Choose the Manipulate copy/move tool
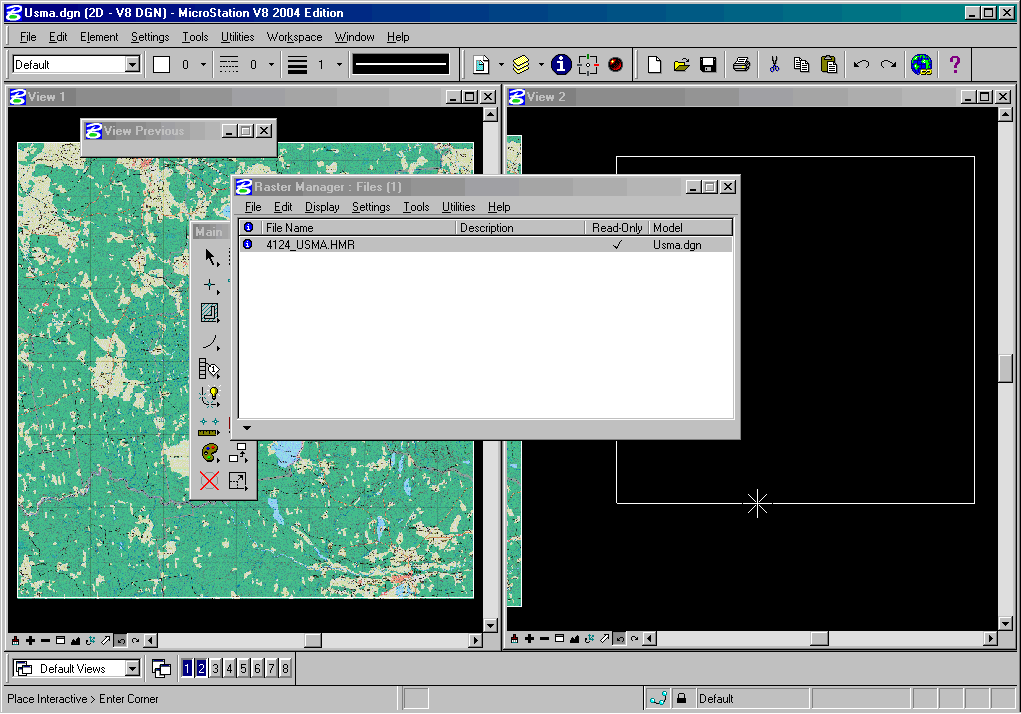 tap(238, 453)
